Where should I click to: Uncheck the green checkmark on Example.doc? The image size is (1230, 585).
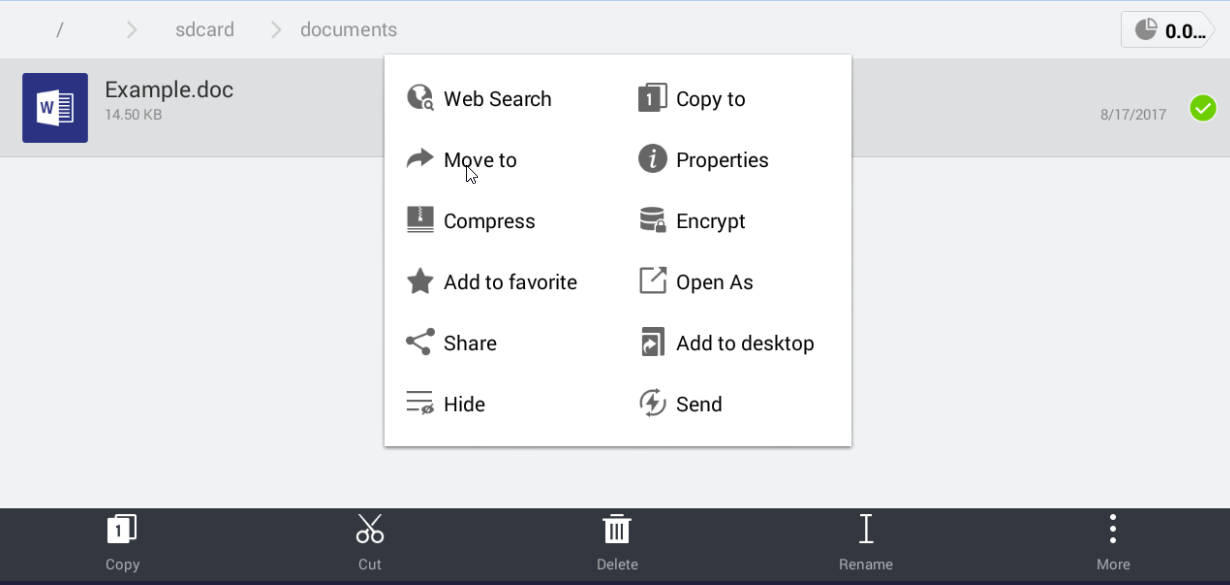point(1203,108)
